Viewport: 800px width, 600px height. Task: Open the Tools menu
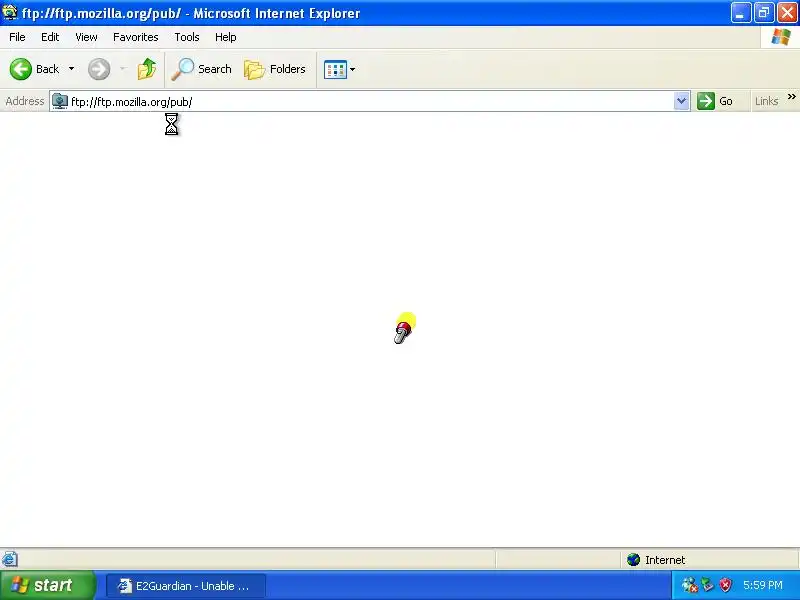click(187, 37)
